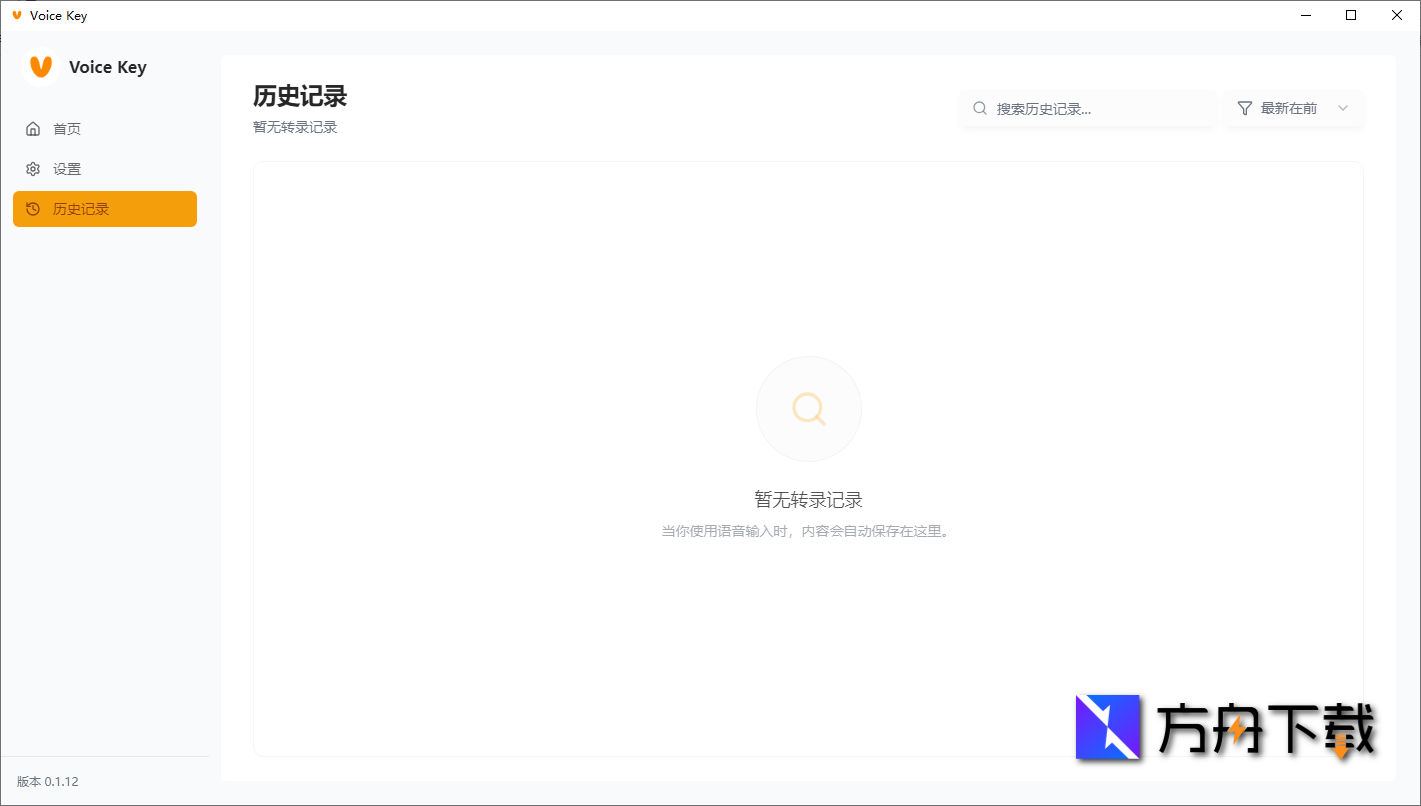Click the home icon beside 首页
The image size is (1421, 806).
pos(33,128)
